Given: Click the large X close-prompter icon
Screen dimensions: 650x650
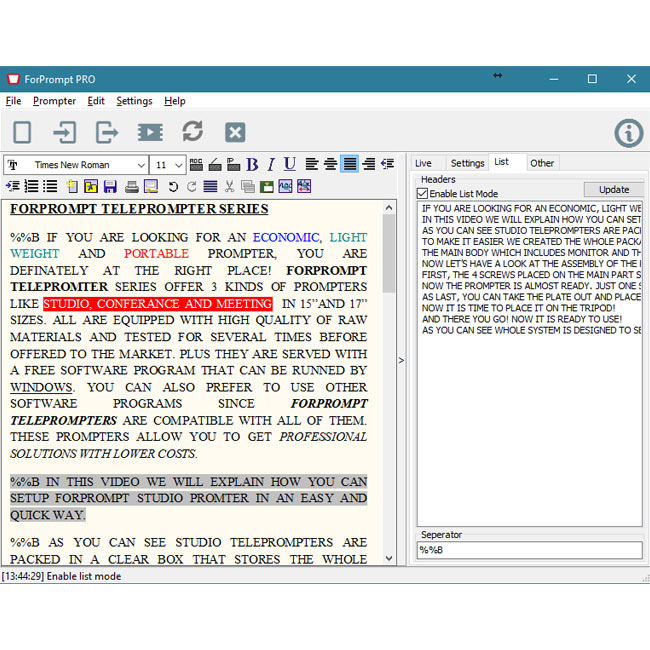Looking at the screenshot, I should (235, 132).
